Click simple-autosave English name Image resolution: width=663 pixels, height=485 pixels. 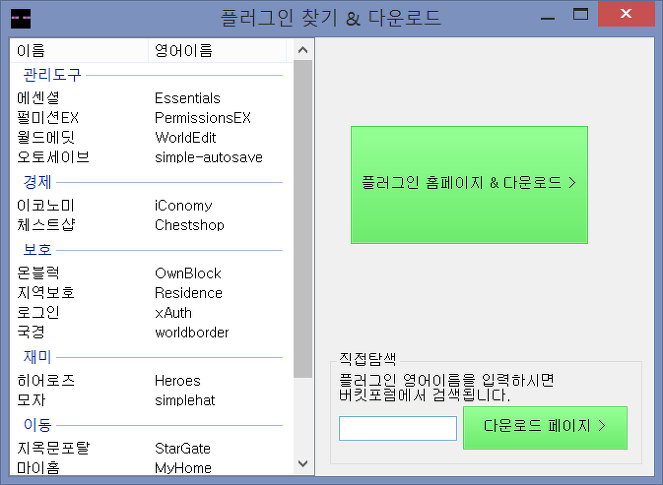coord(209,157)
